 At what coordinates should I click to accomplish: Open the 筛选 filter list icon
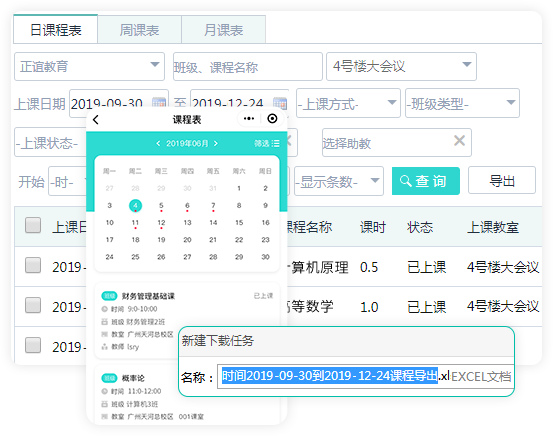click(276, 143)
